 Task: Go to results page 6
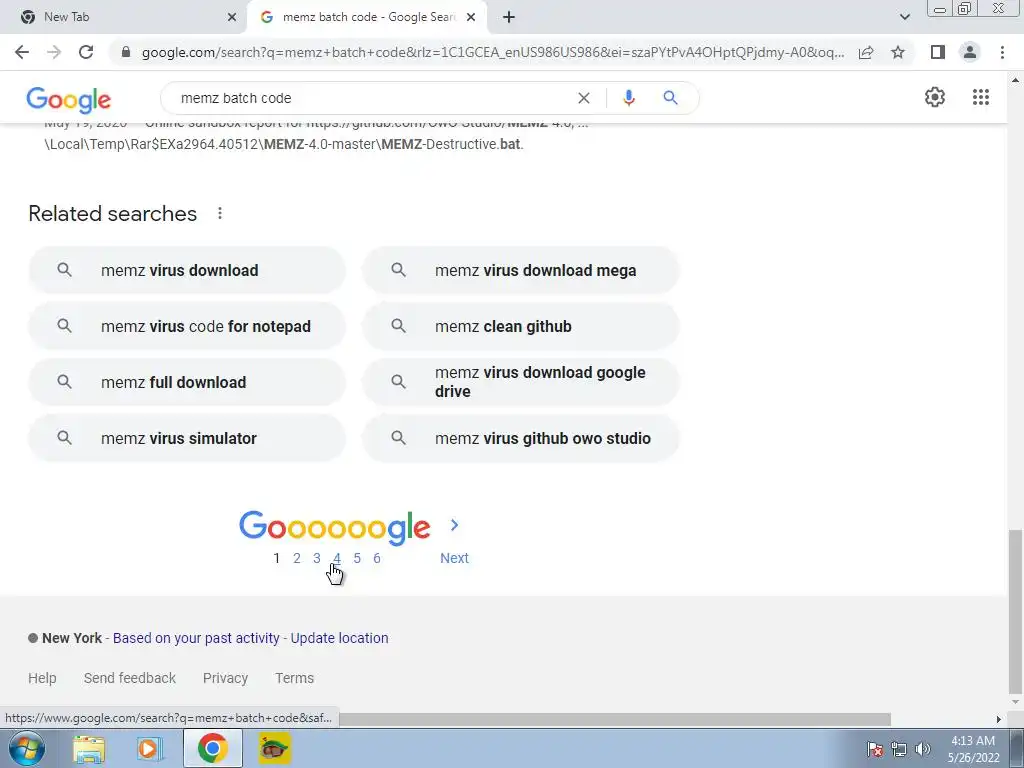(x=377, y=558)
